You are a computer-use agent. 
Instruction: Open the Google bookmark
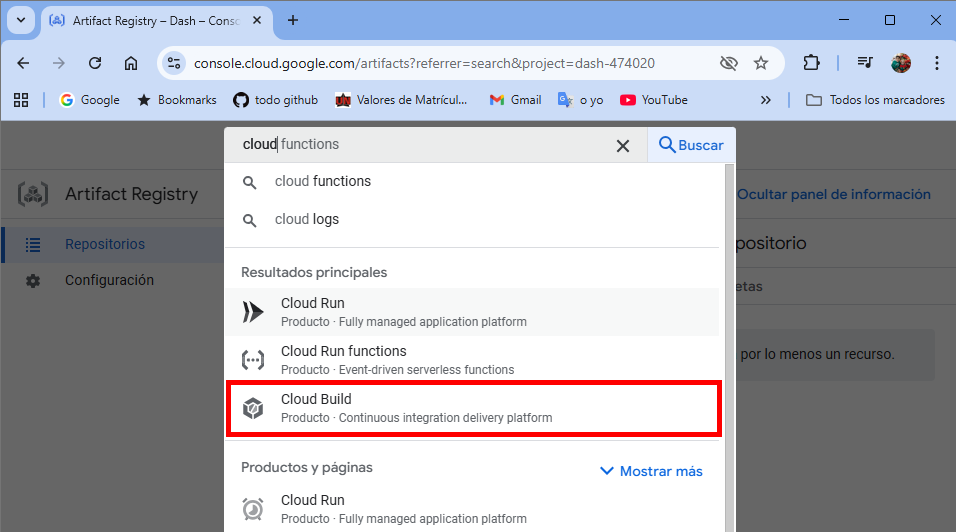pos(90,100)
